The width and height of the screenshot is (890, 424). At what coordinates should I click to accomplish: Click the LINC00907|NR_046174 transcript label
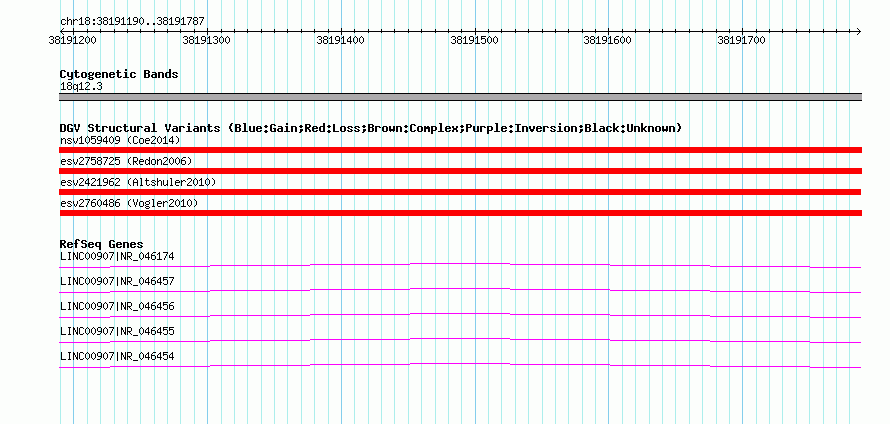(117, 257)
